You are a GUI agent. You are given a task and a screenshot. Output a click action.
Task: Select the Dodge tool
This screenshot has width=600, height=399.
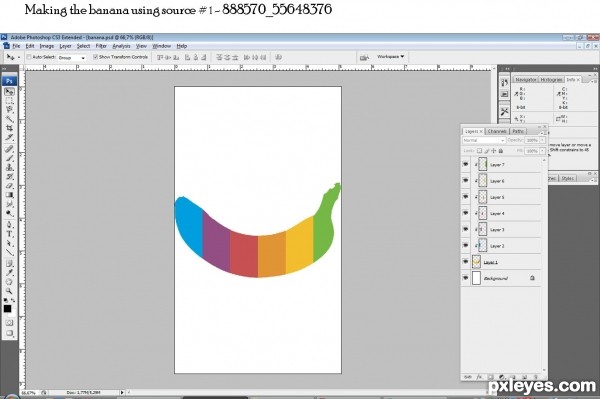9,213
